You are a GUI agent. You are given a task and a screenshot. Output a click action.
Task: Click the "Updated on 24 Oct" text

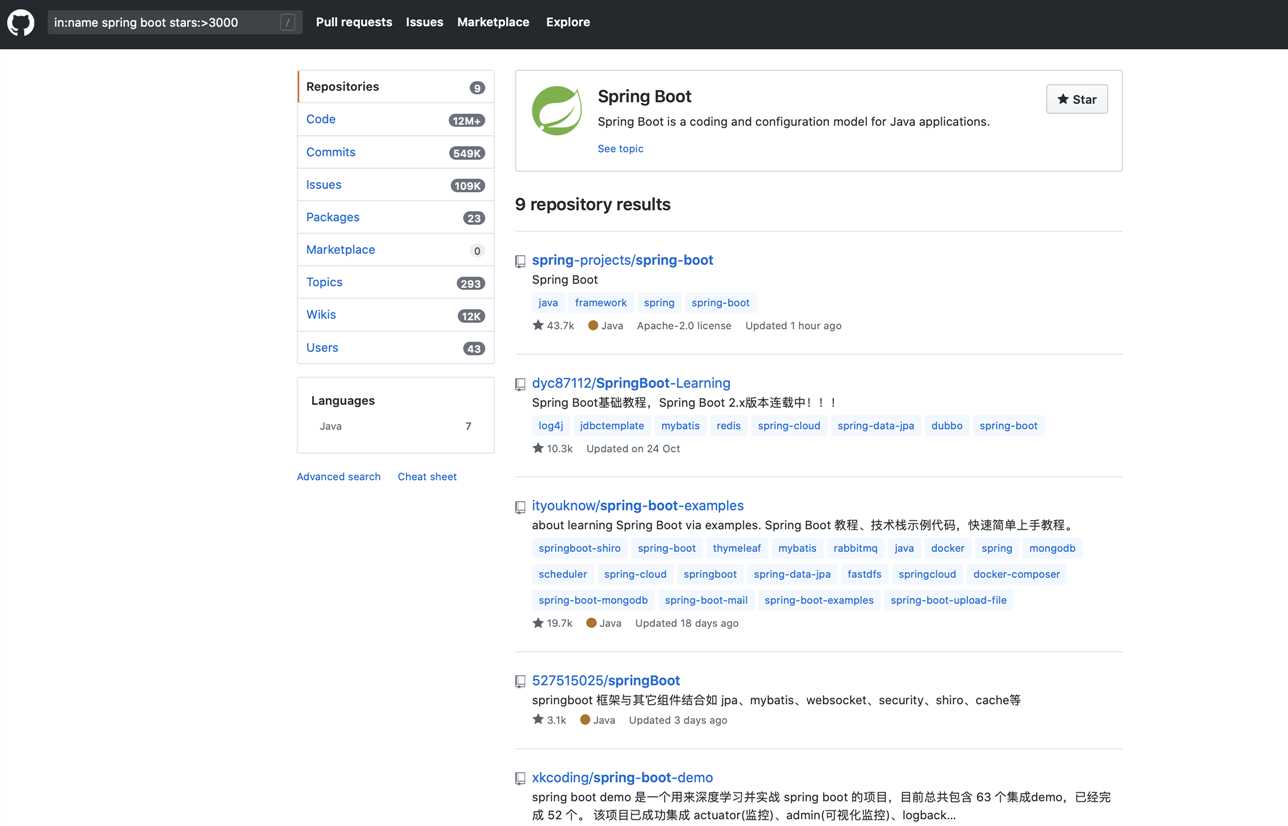pyautogui.click(x=633, y=449)
